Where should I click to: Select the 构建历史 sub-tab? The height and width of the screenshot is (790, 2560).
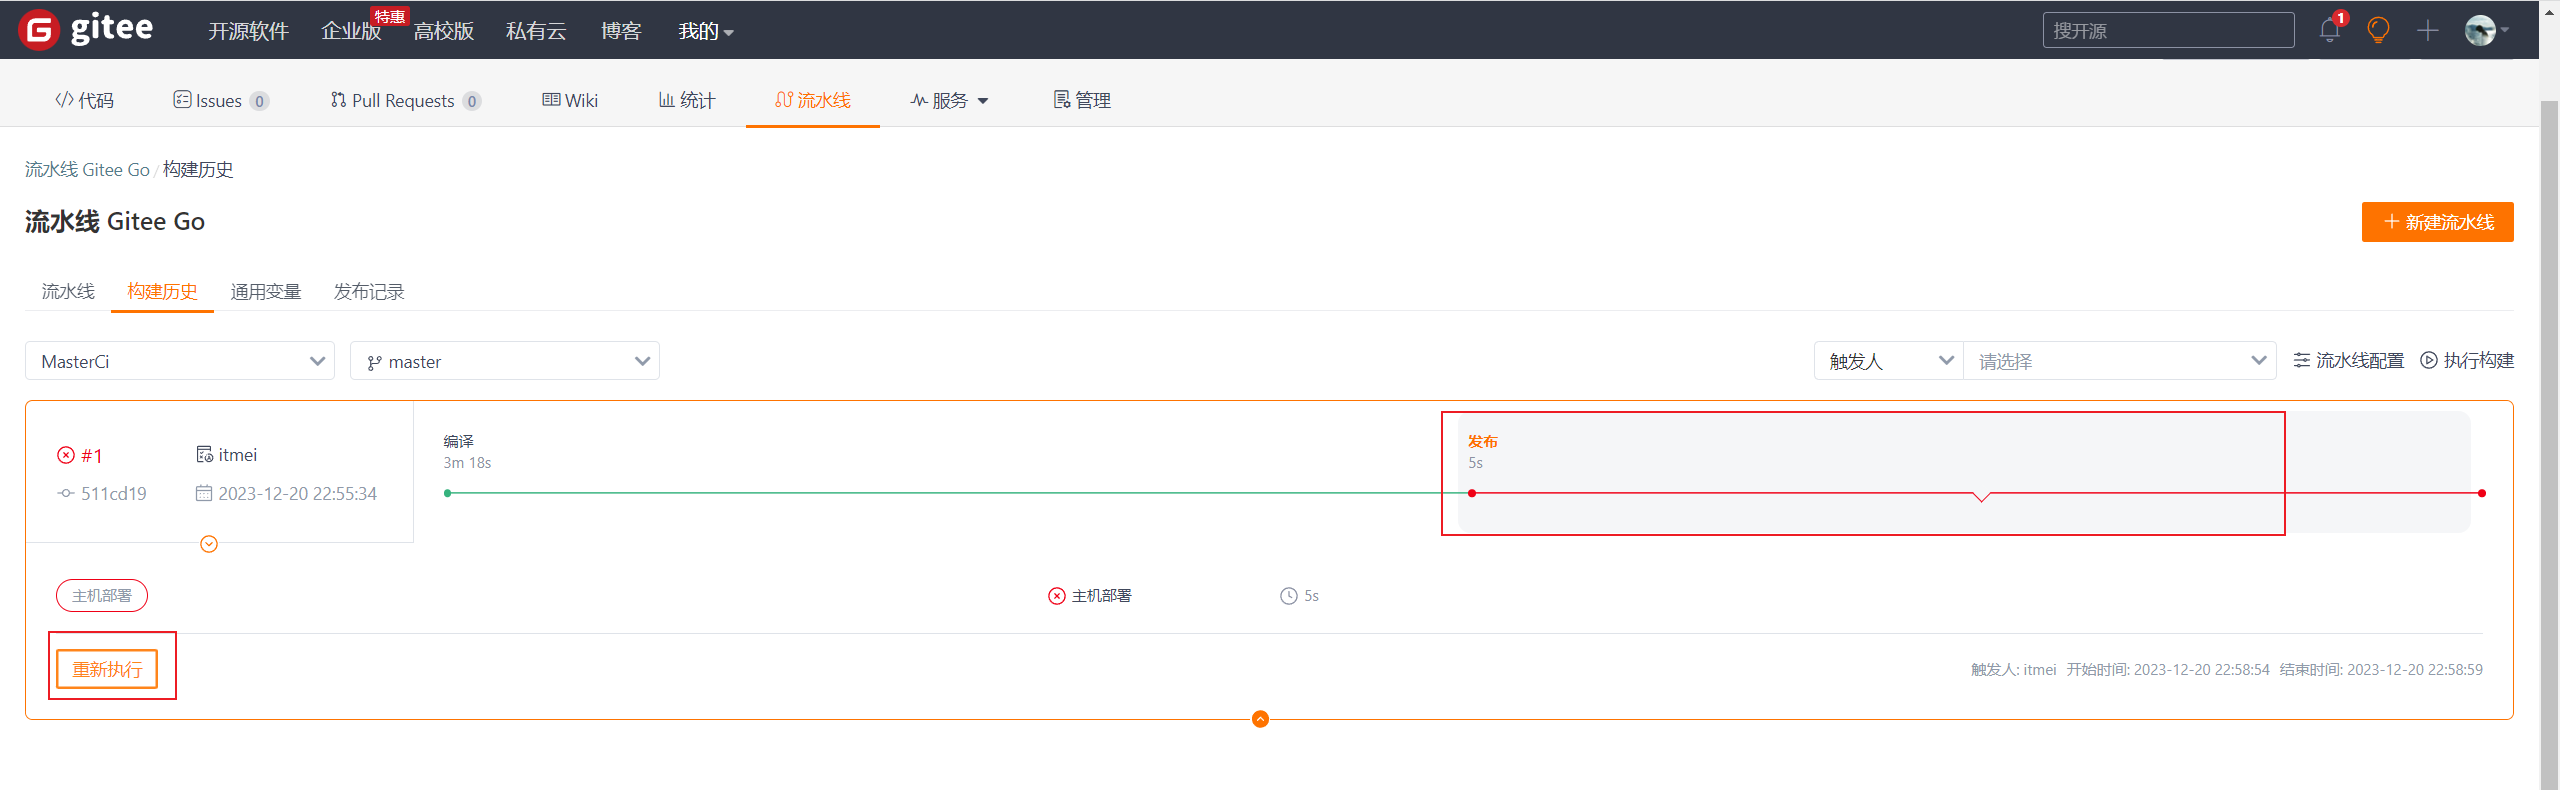pyautogui.click(x=162, y=291)
